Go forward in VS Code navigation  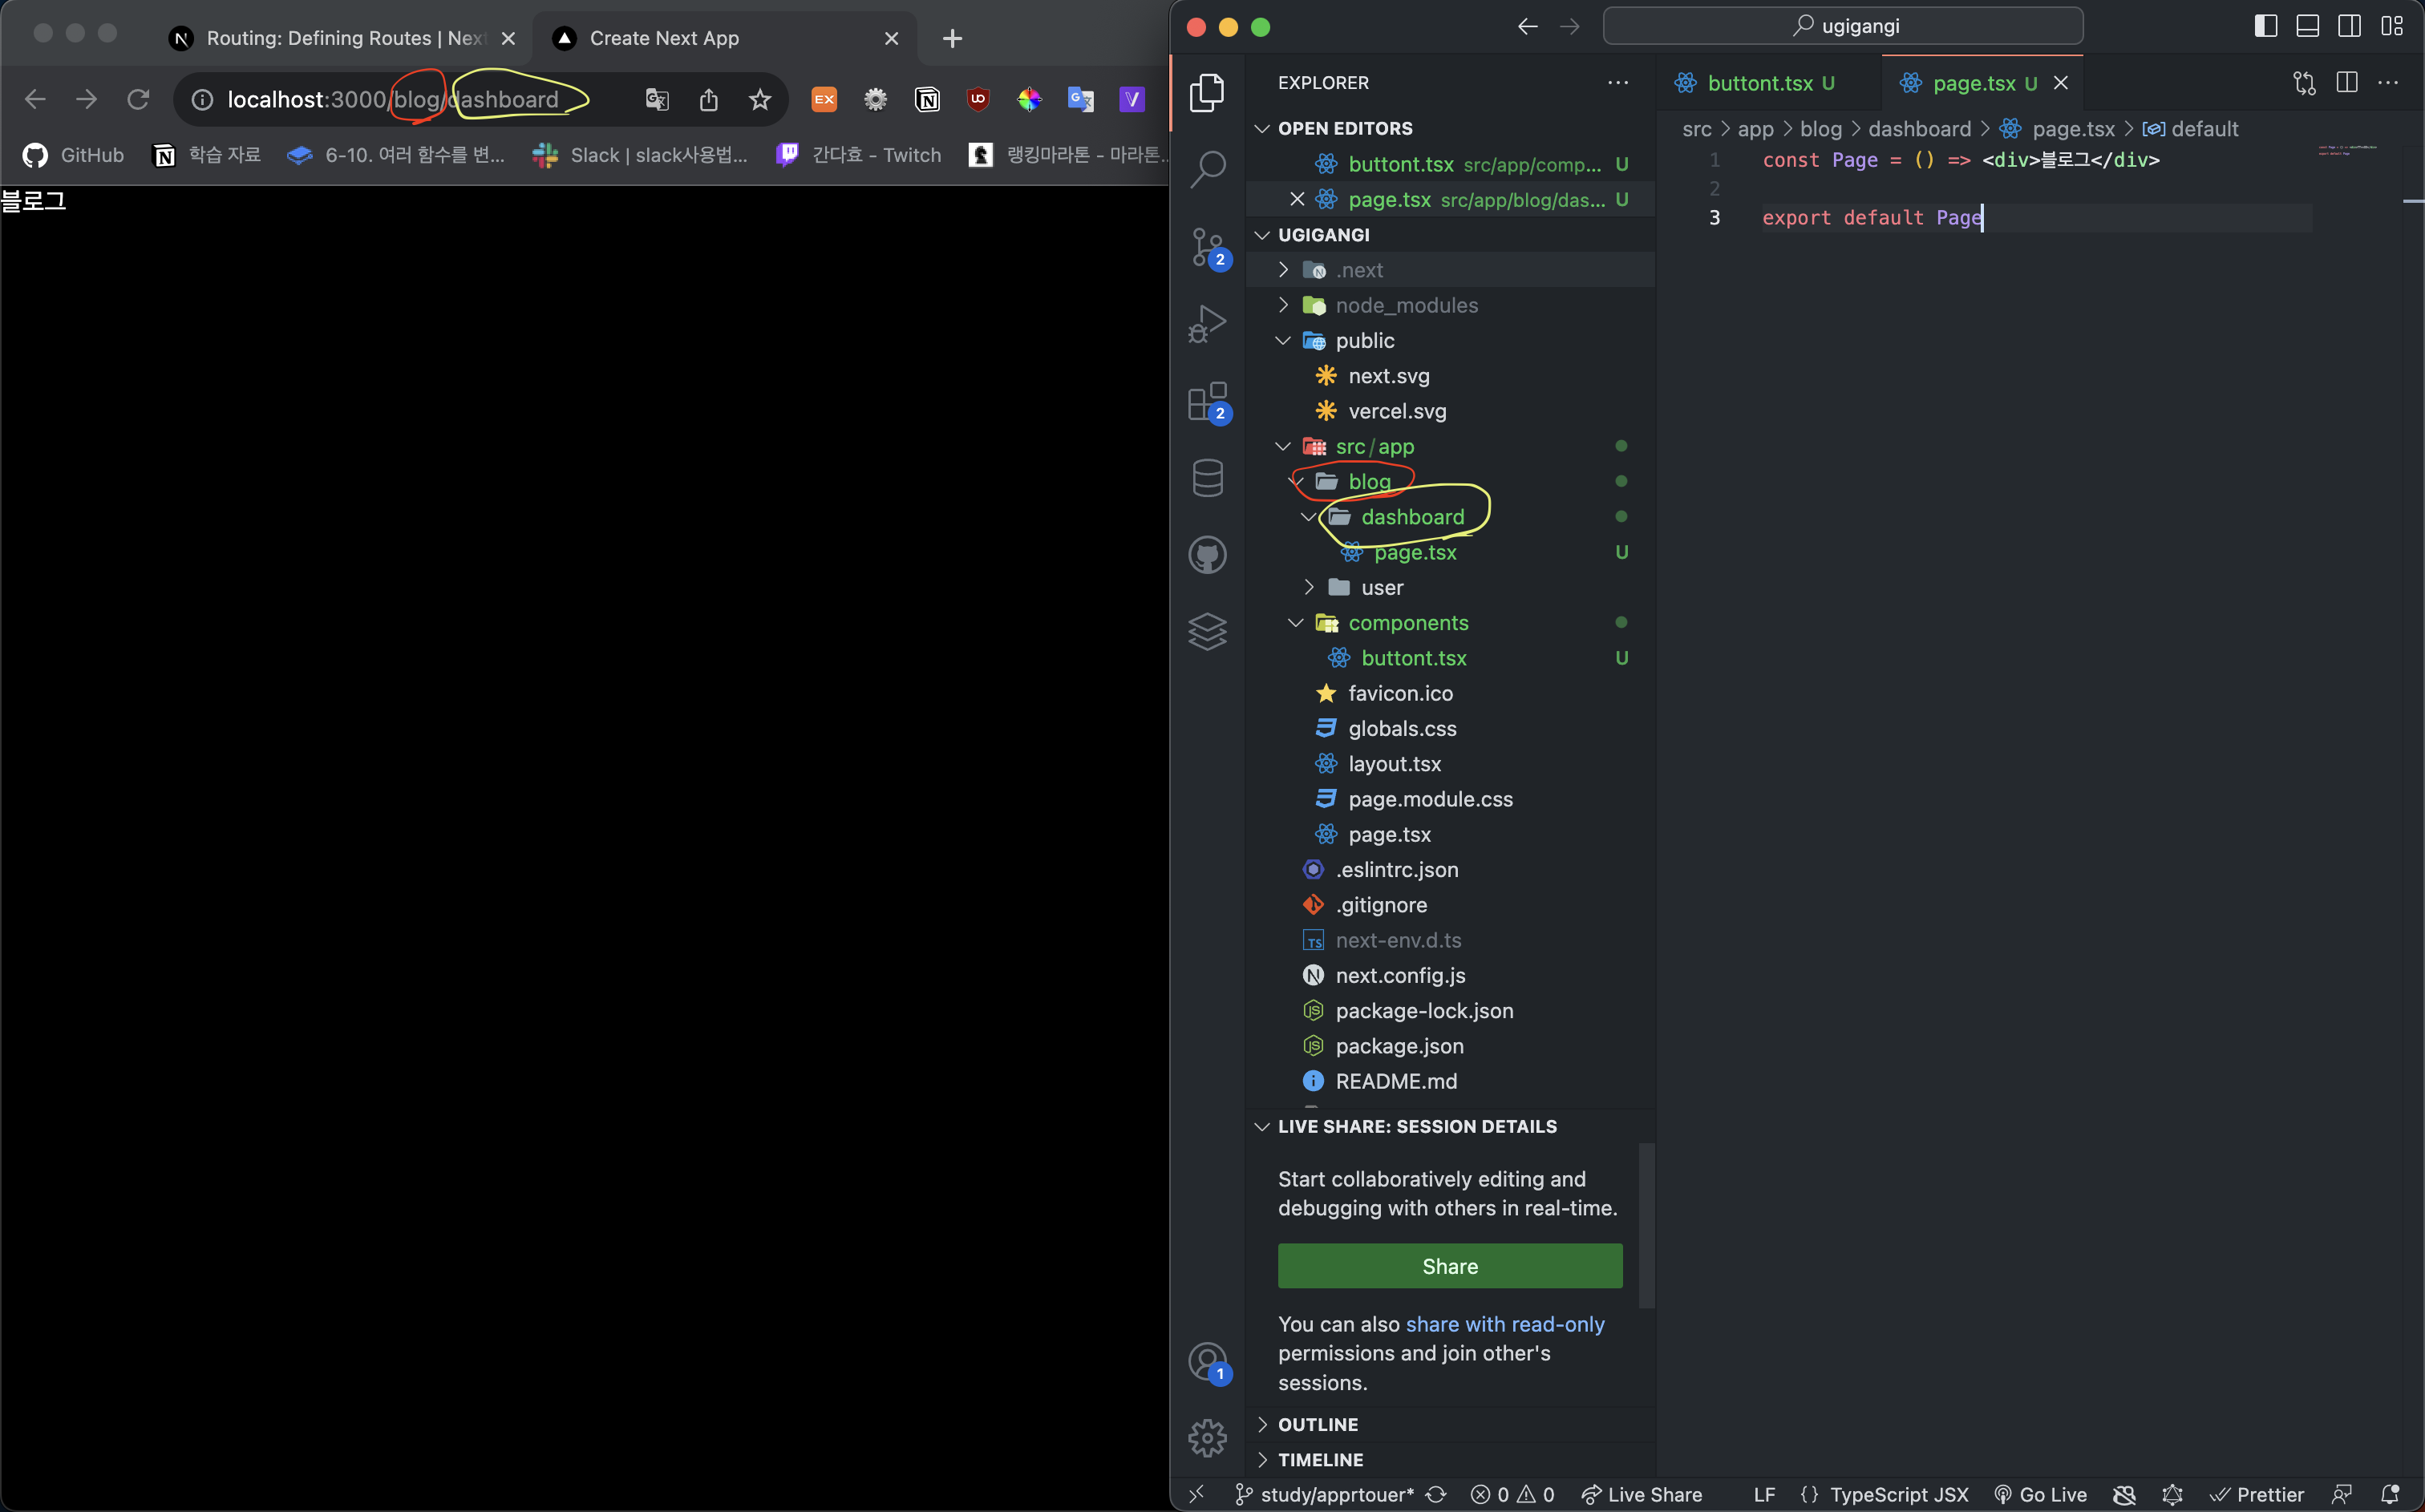coord(1570,26)
